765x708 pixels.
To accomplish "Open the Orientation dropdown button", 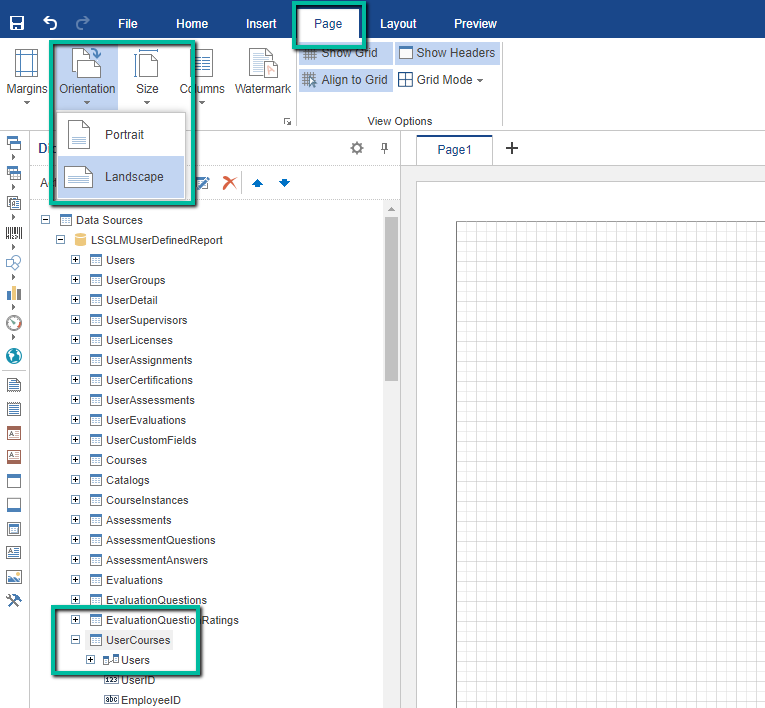I will (87, 77).
